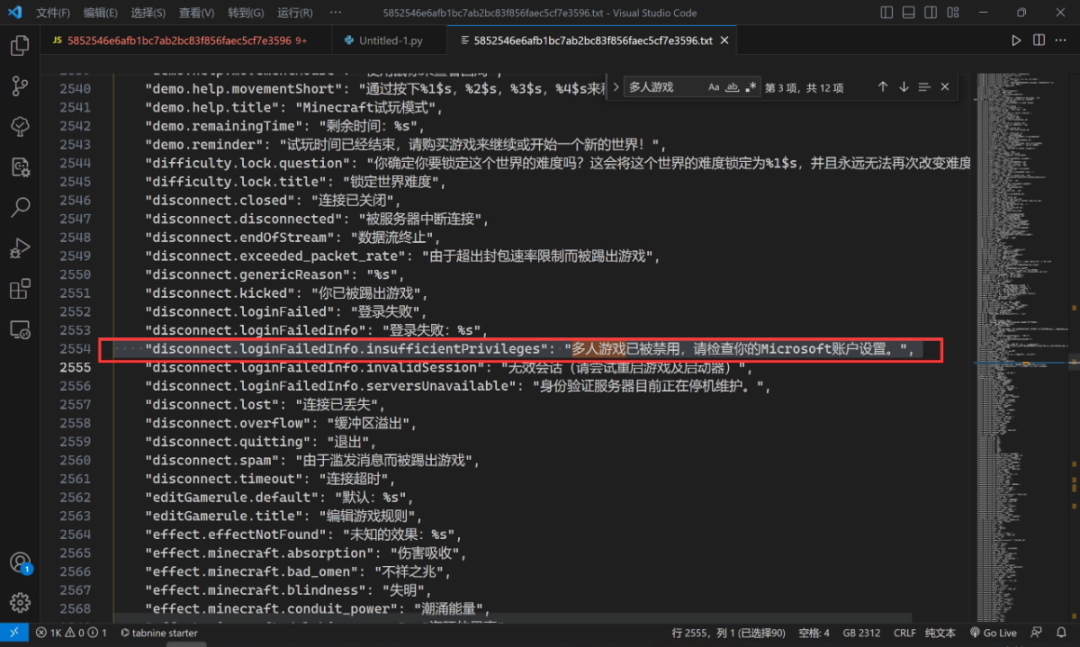Change file encoding GB 2312
The height and width of the screenshot is (647, 1080).
pyautogui.click(x=861, y=633)
